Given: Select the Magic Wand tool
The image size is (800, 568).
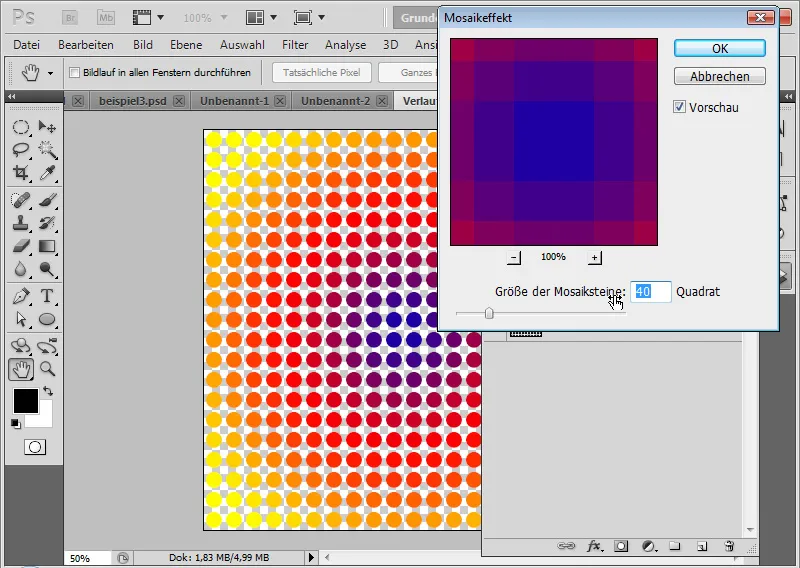Looking at the screenshot, I should [47, 150].
